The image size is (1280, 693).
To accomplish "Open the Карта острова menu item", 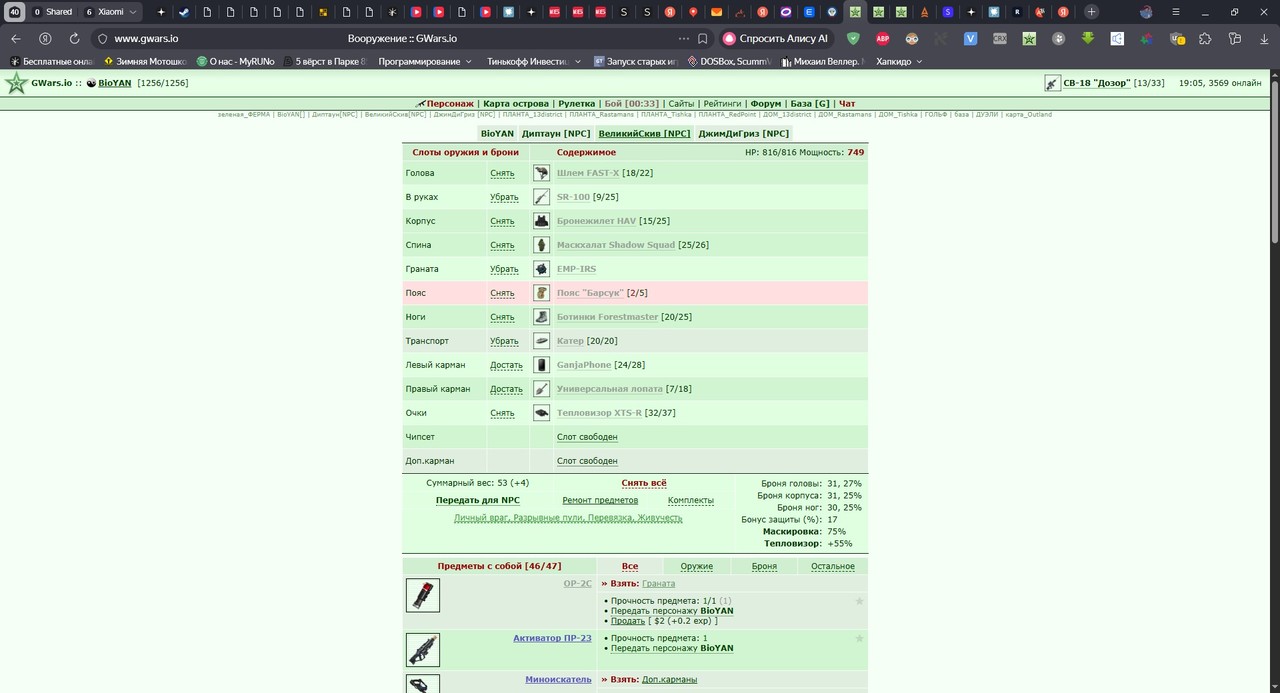I will (x=516, y=104).
